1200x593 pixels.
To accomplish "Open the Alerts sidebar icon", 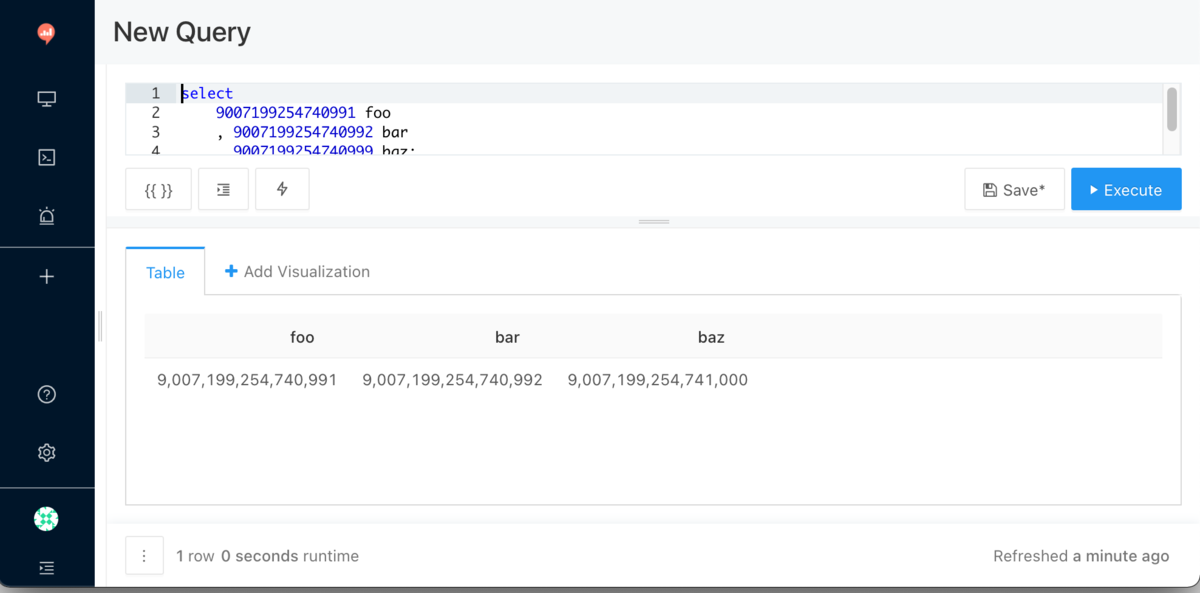I will pos(46,216).
